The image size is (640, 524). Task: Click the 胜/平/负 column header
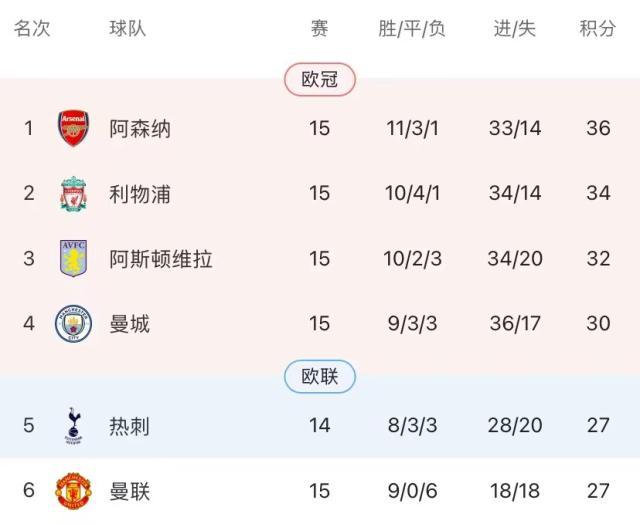[x=412, y=29]
